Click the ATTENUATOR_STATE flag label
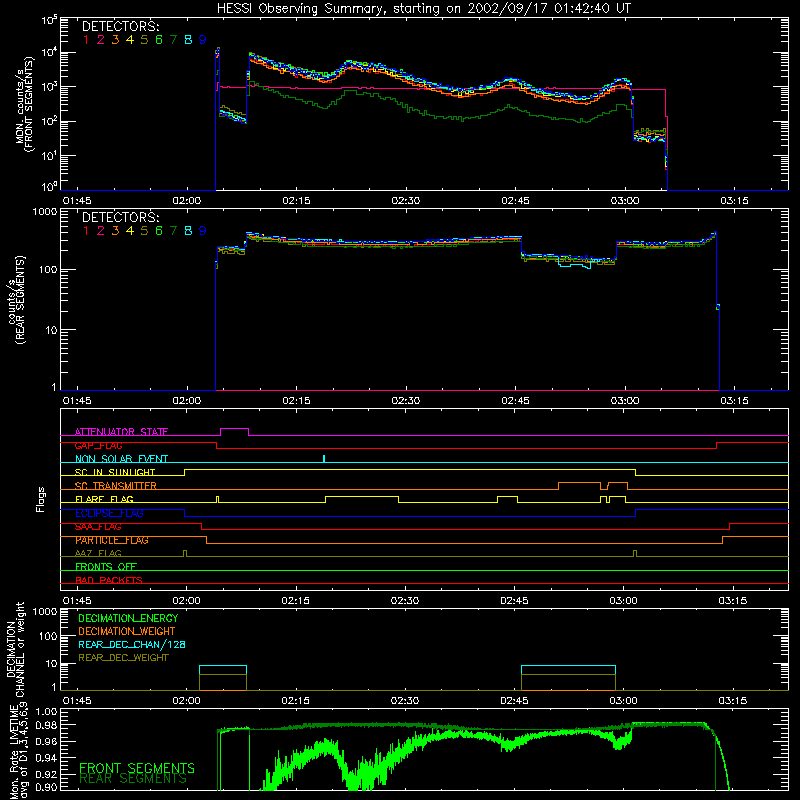Screen dimensions: 800x800 coord(121,432)
